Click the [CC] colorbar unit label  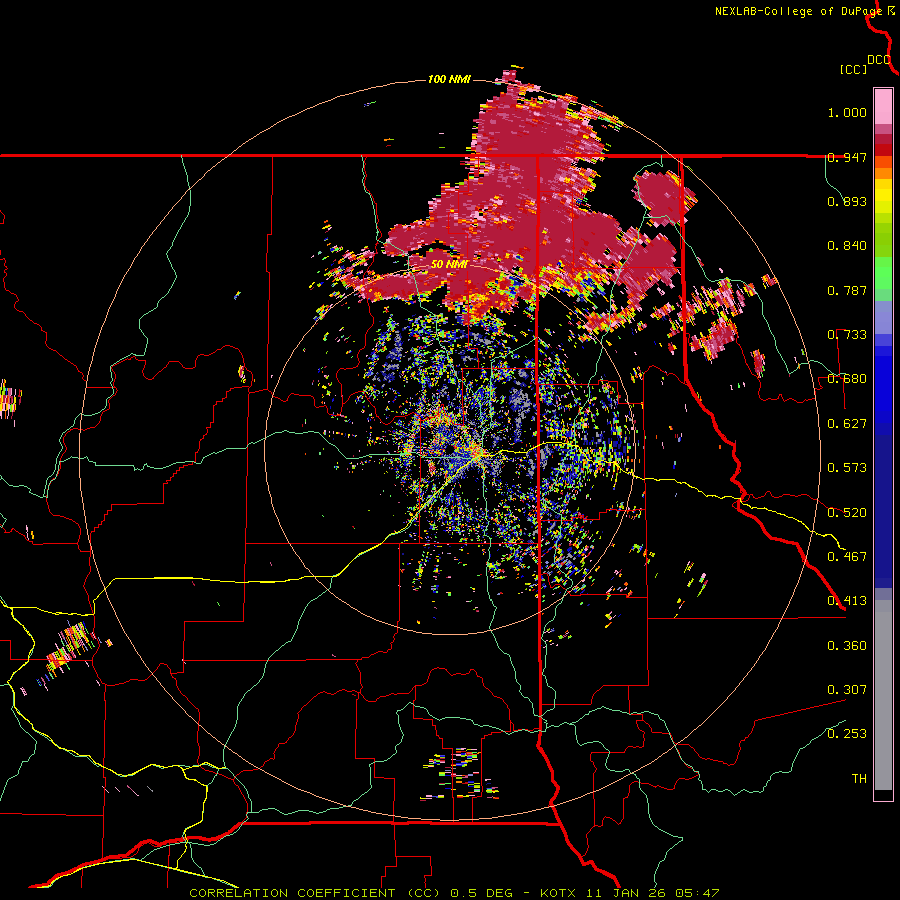[x=853, y=69]
